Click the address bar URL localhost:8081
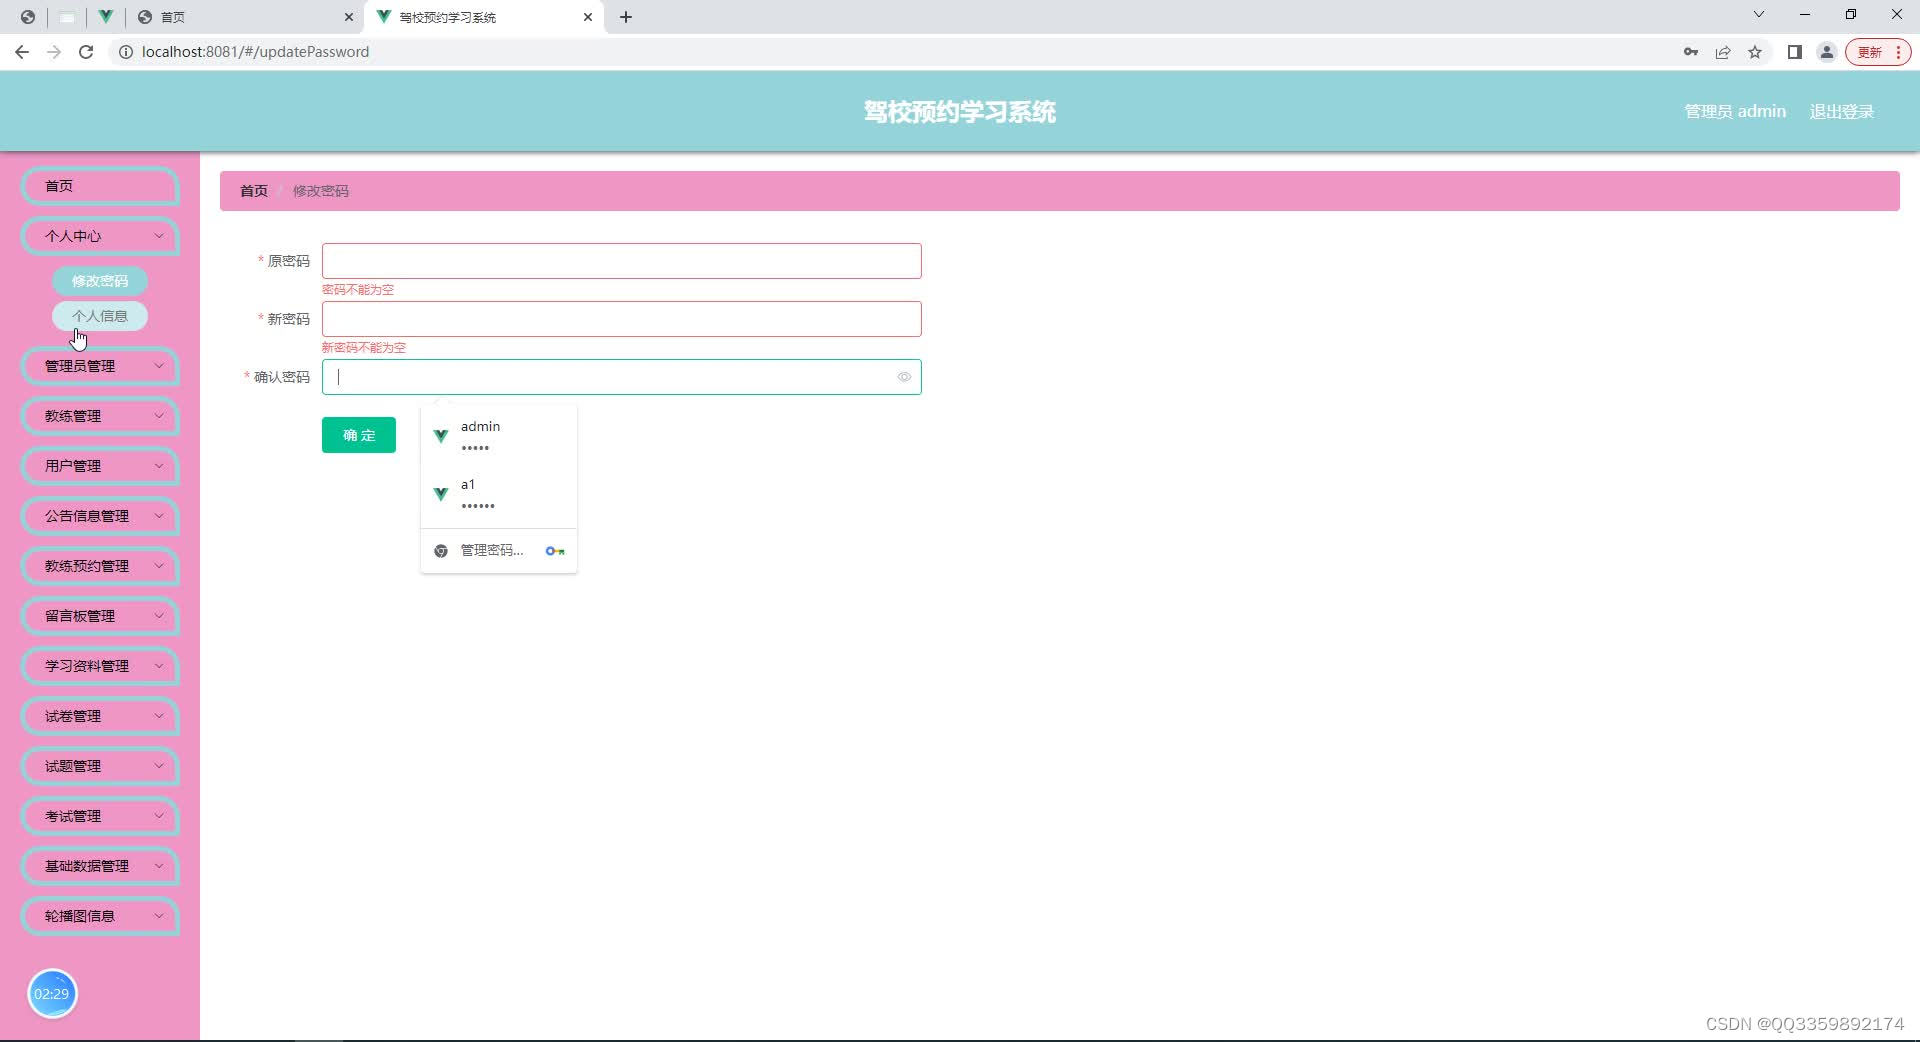Image resolution: width=1920 pixels, height=1042 pixels. click(255, 52)
